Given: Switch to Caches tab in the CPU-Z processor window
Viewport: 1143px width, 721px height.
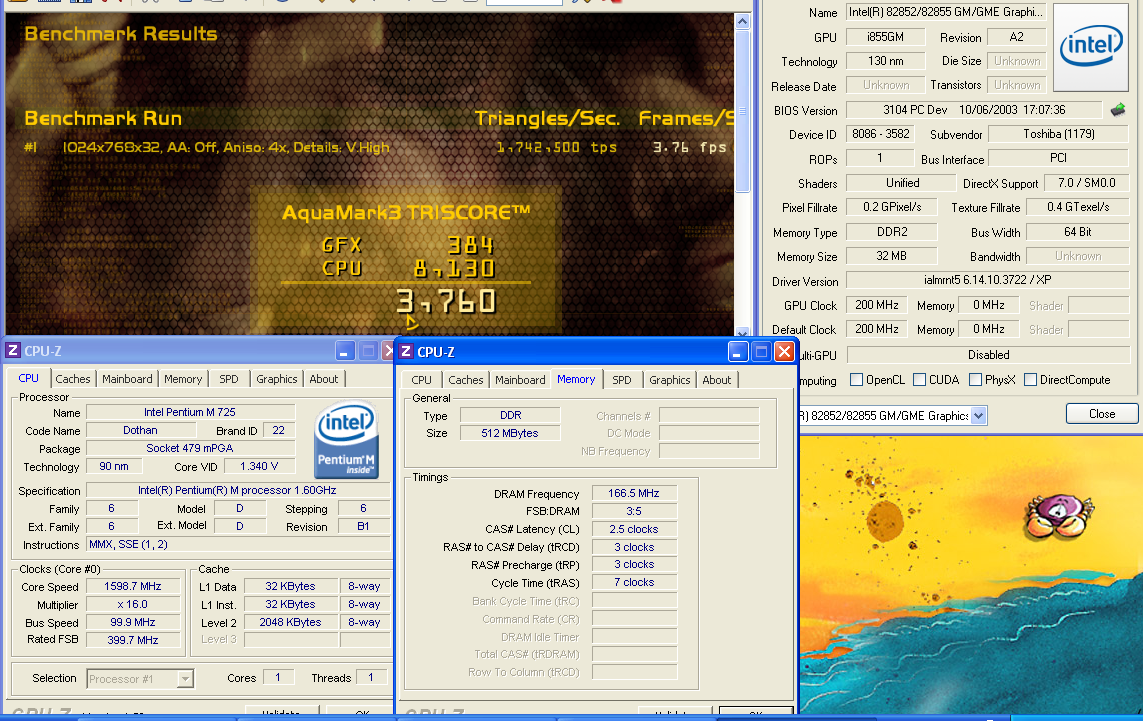Looking at the screenshot, I should (73, 379).
